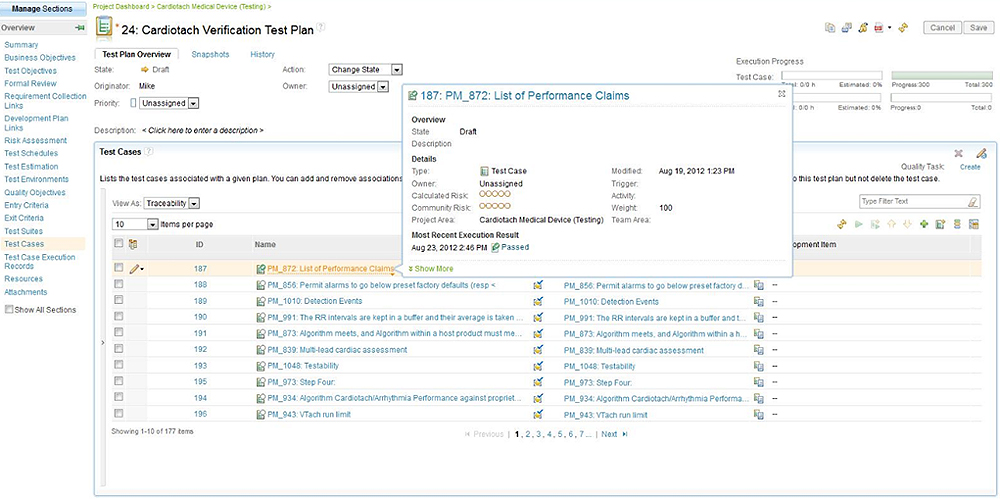Open the Priority Unassigned dropdown
This screenshot has height=499, width=1000.
(170, 103)
